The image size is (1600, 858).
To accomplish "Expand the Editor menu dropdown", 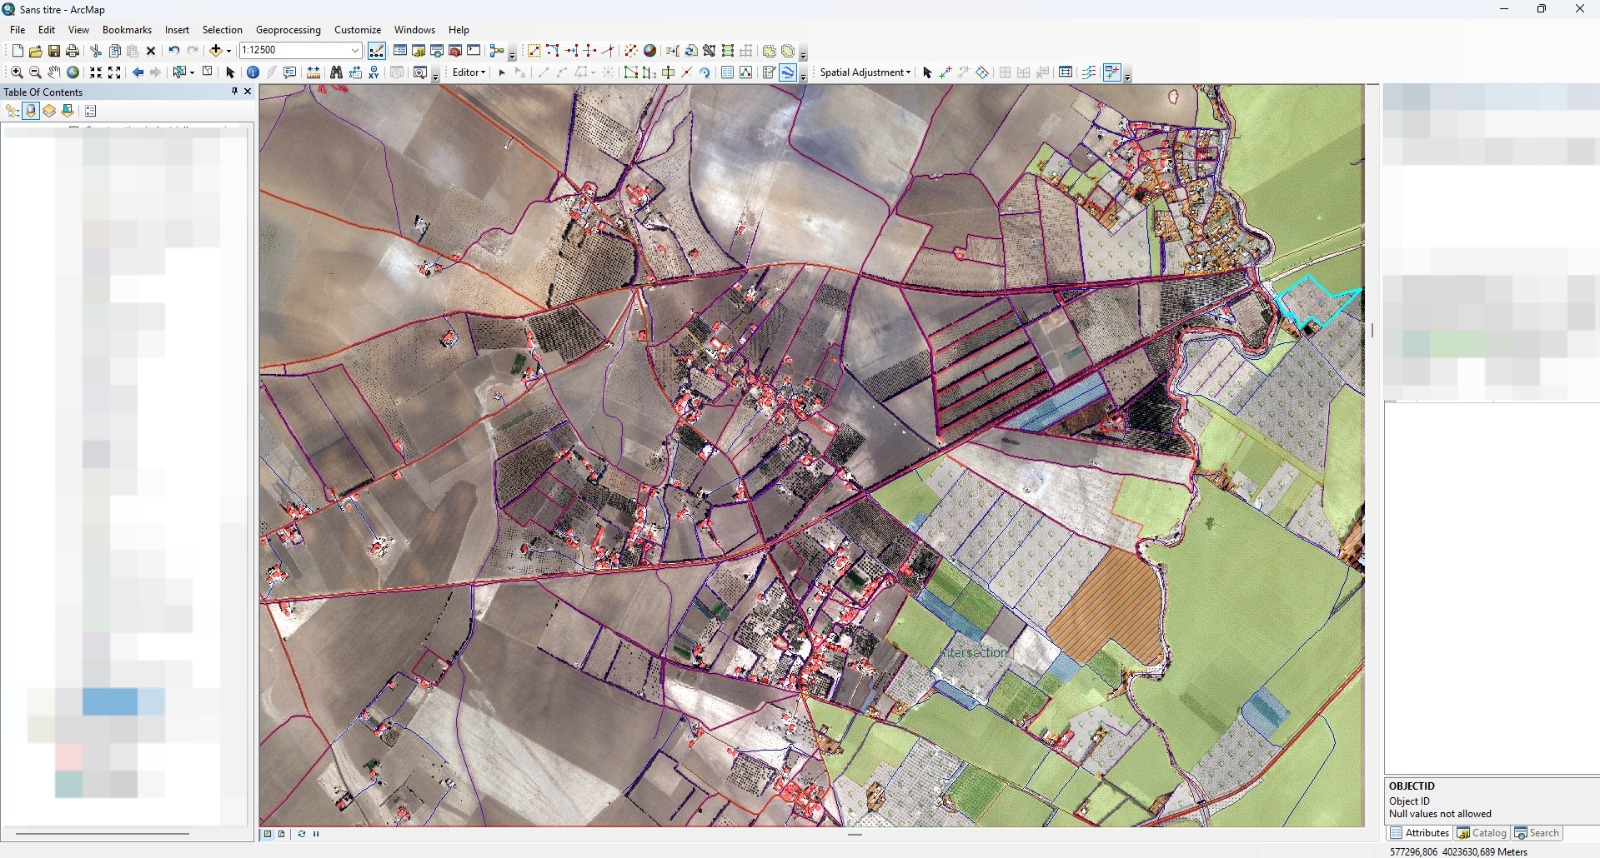I will coord(468,72).
